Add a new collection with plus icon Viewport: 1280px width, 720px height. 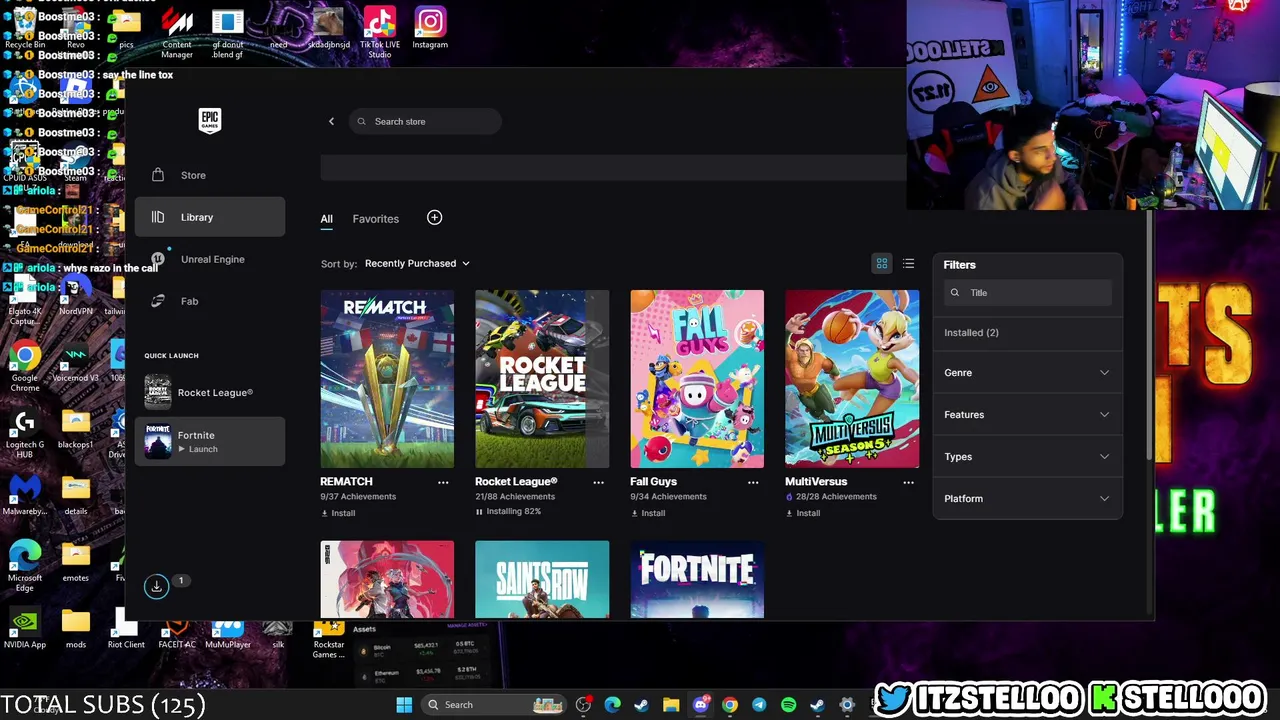434,217
